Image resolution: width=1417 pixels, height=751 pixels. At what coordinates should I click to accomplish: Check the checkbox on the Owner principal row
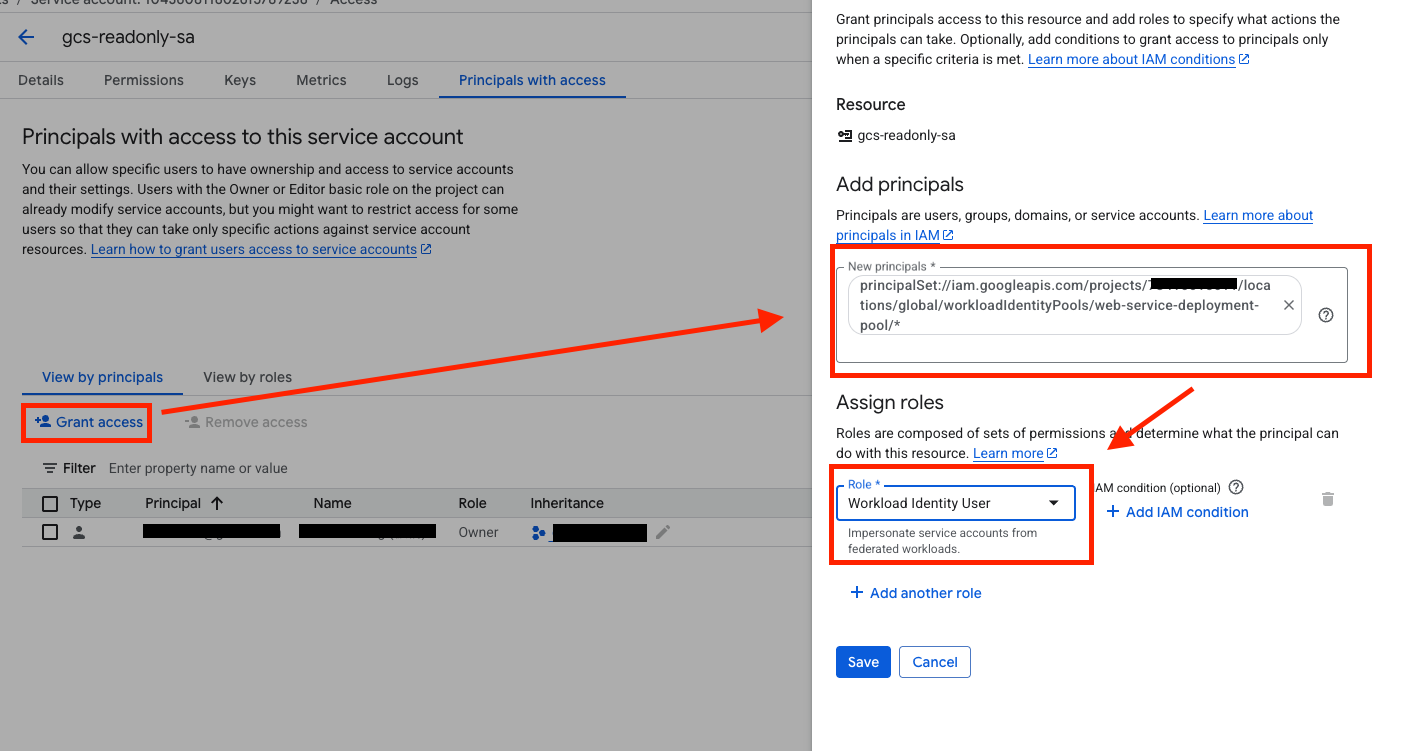tap(49, 532)
